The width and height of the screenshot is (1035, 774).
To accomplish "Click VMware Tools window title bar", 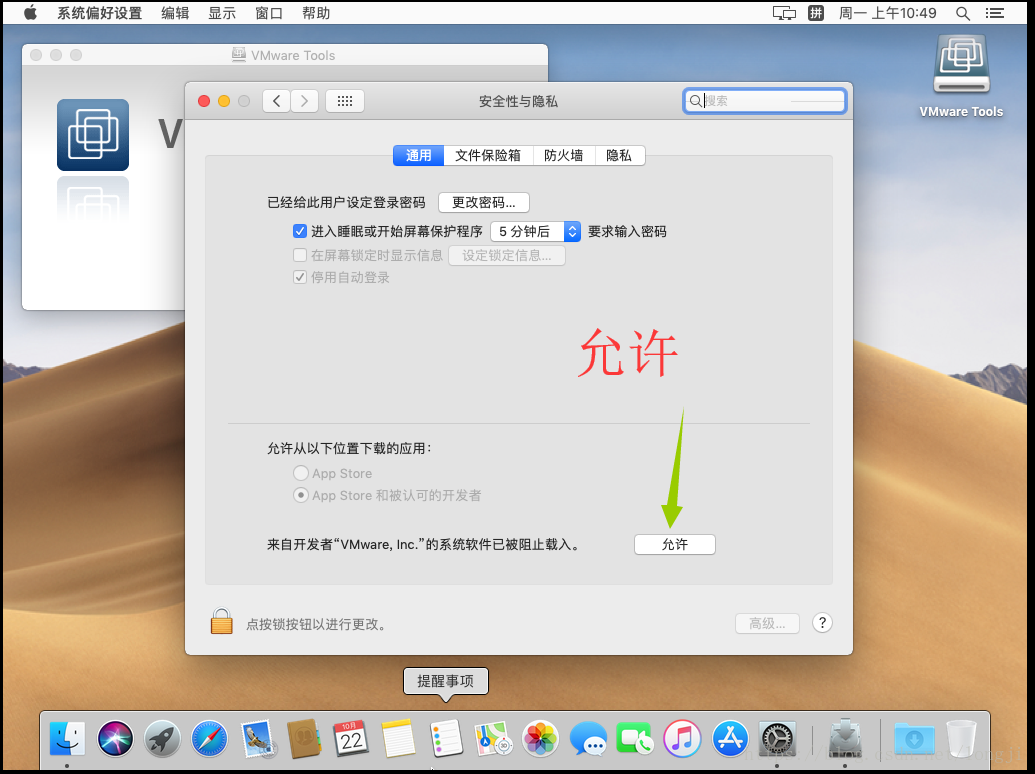I will coord(284,55).
